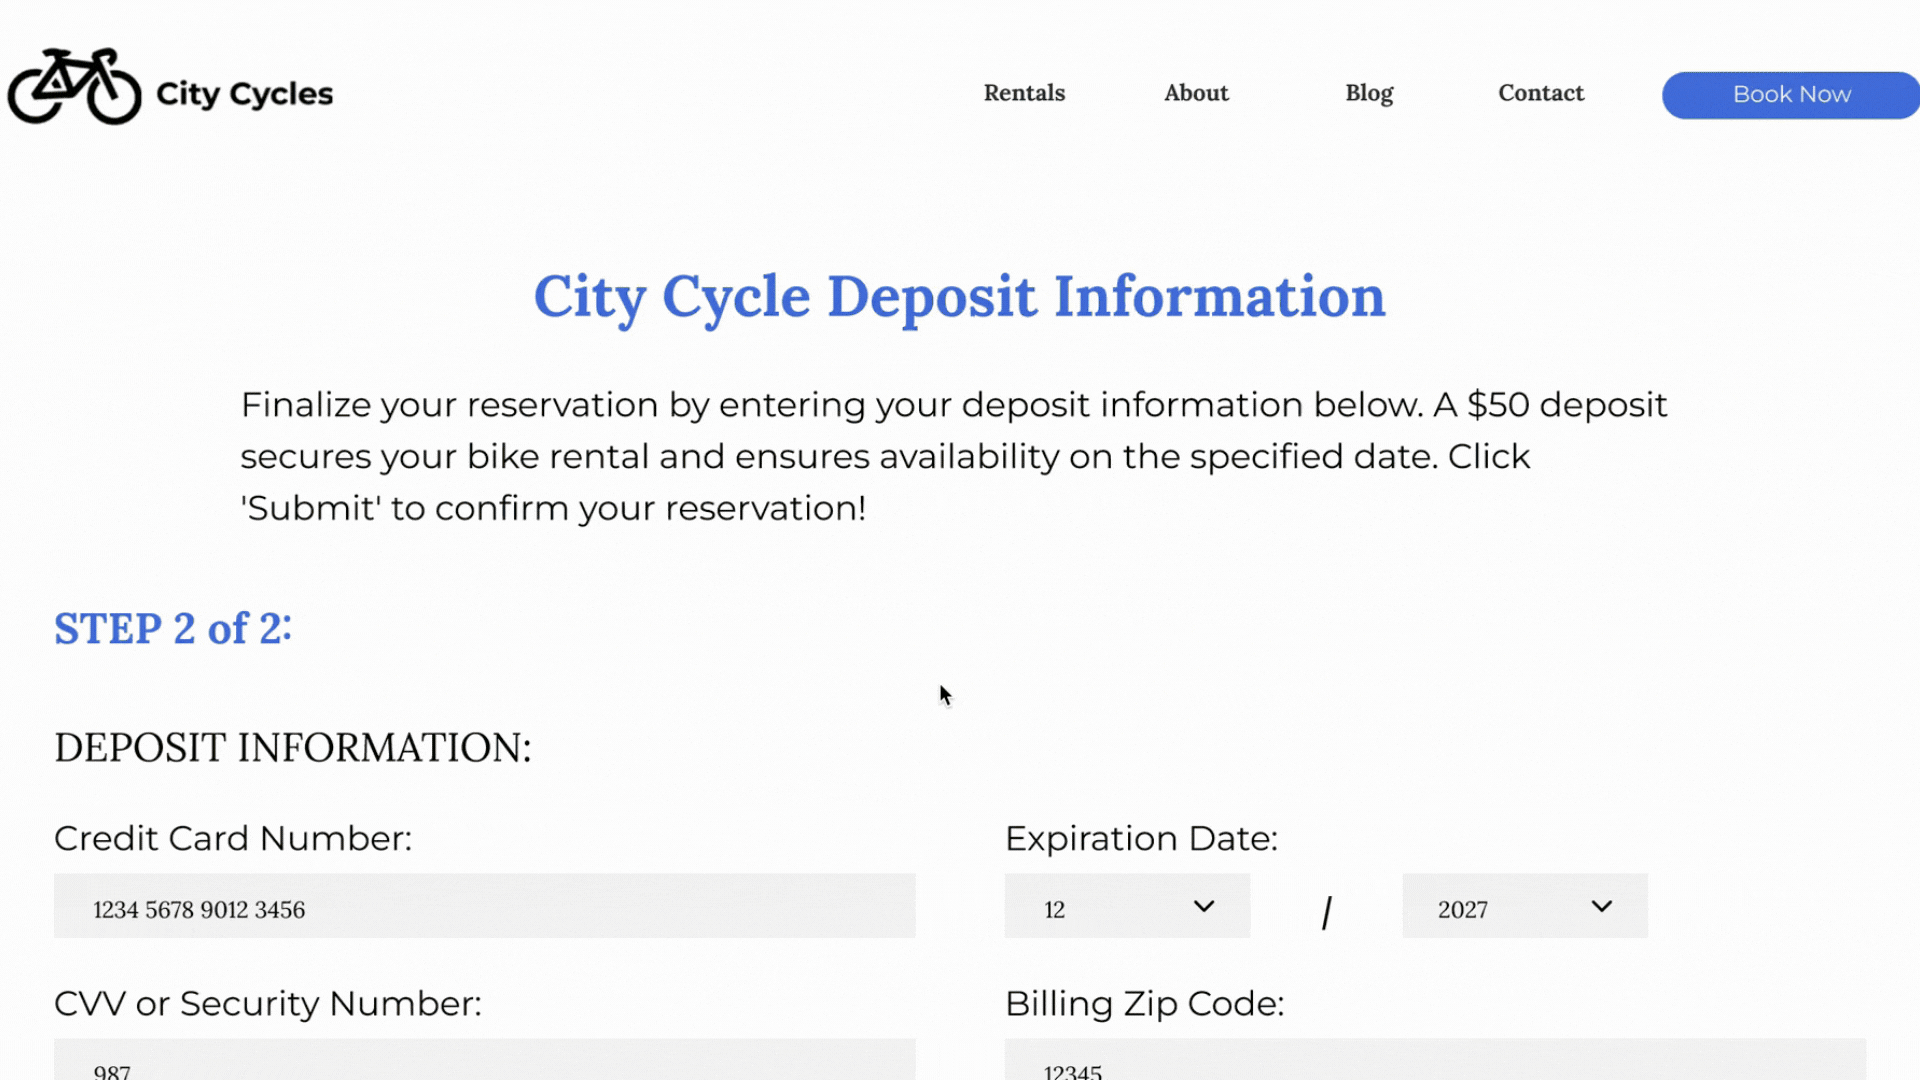Click the chevron arrow on year dropdown
The height and width of the screenshot is (1080, 1920).
[x=1601, y=906]
